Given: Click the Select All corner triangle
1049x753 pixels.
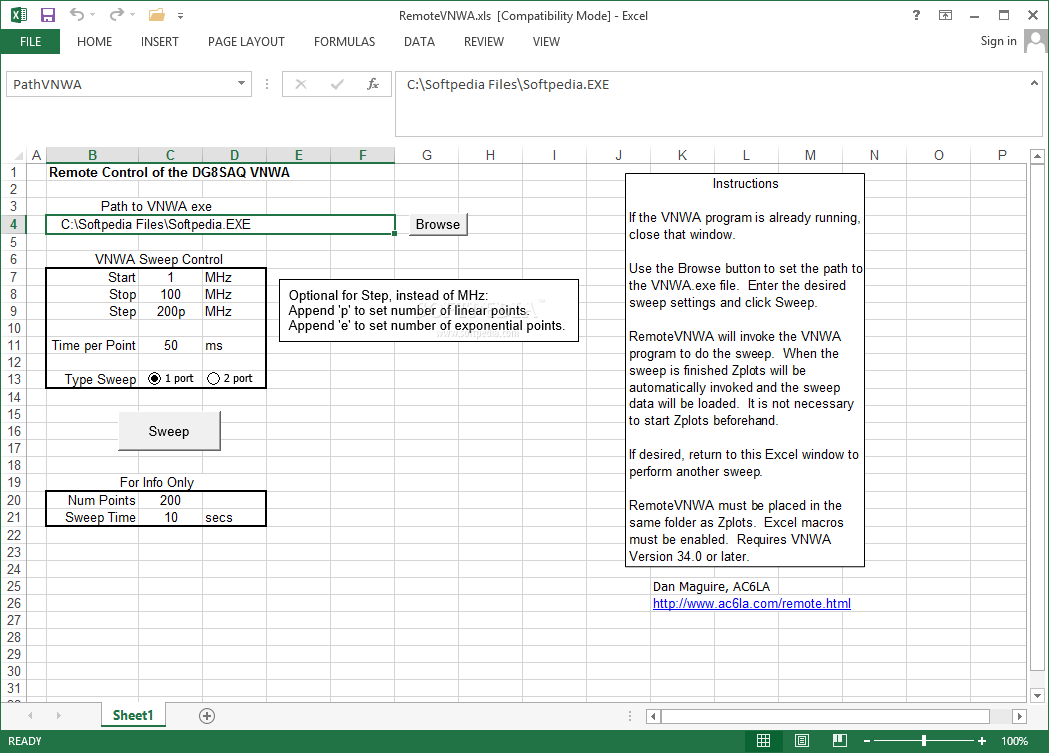Looking at the screenshot, I should tap(18, 156).
